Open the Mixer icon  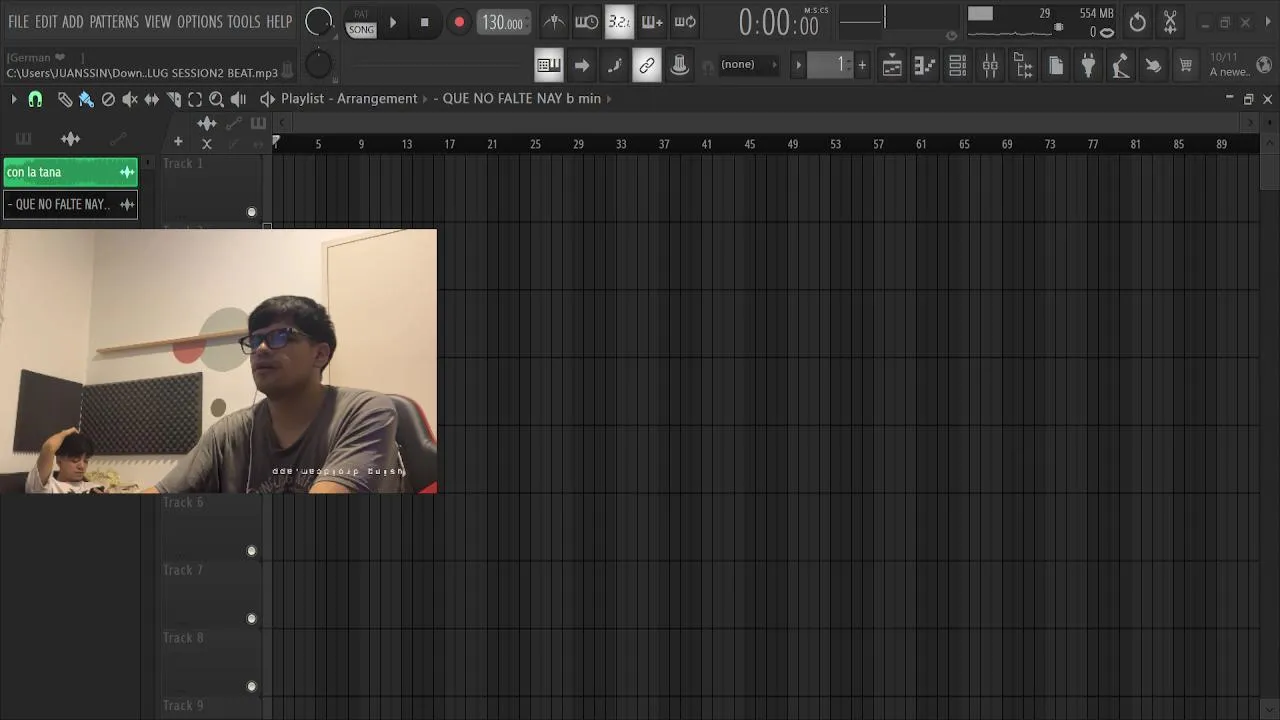click(990, 66)
